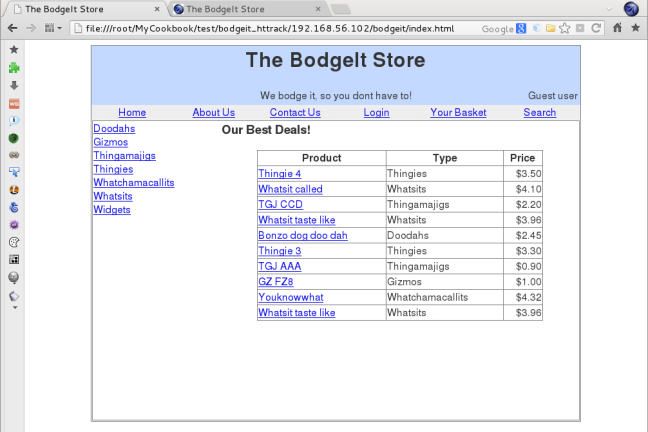
Task: Switch to the second The BodgeIt Store tab
Action: pyautogui.click(x=248, y=9)
